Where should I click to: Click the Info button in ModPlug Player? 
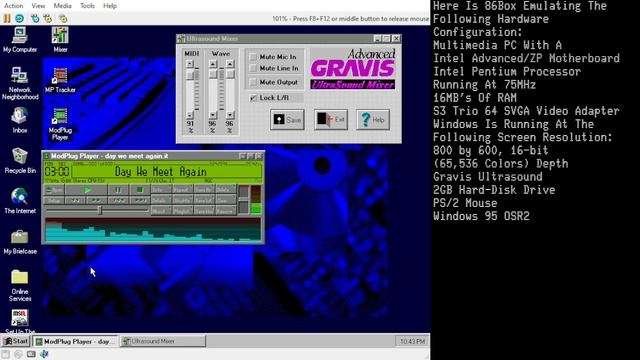click(161, 189)
